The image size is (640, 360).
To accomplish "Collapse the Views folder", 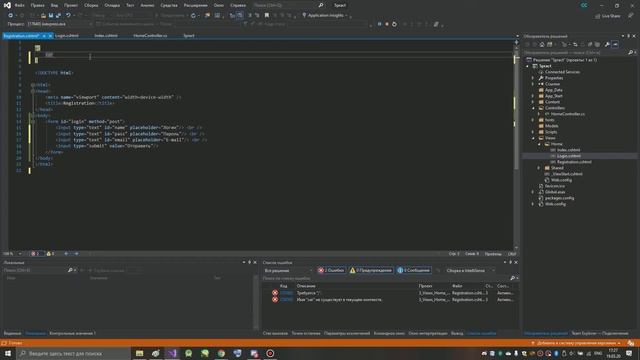I will 533,138.
